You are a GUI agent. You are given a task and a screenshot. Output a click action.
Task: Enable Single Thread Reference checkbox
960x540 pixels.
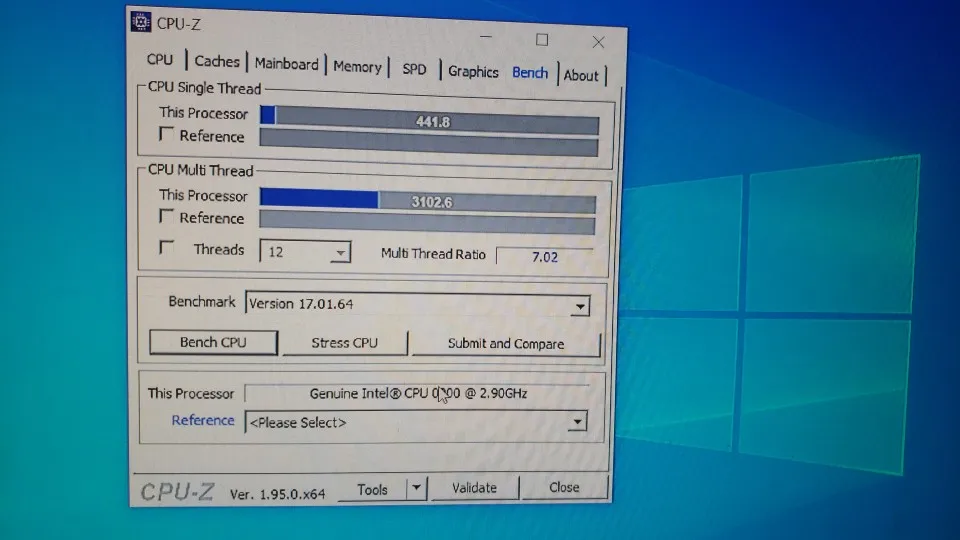tap(166, 133)
